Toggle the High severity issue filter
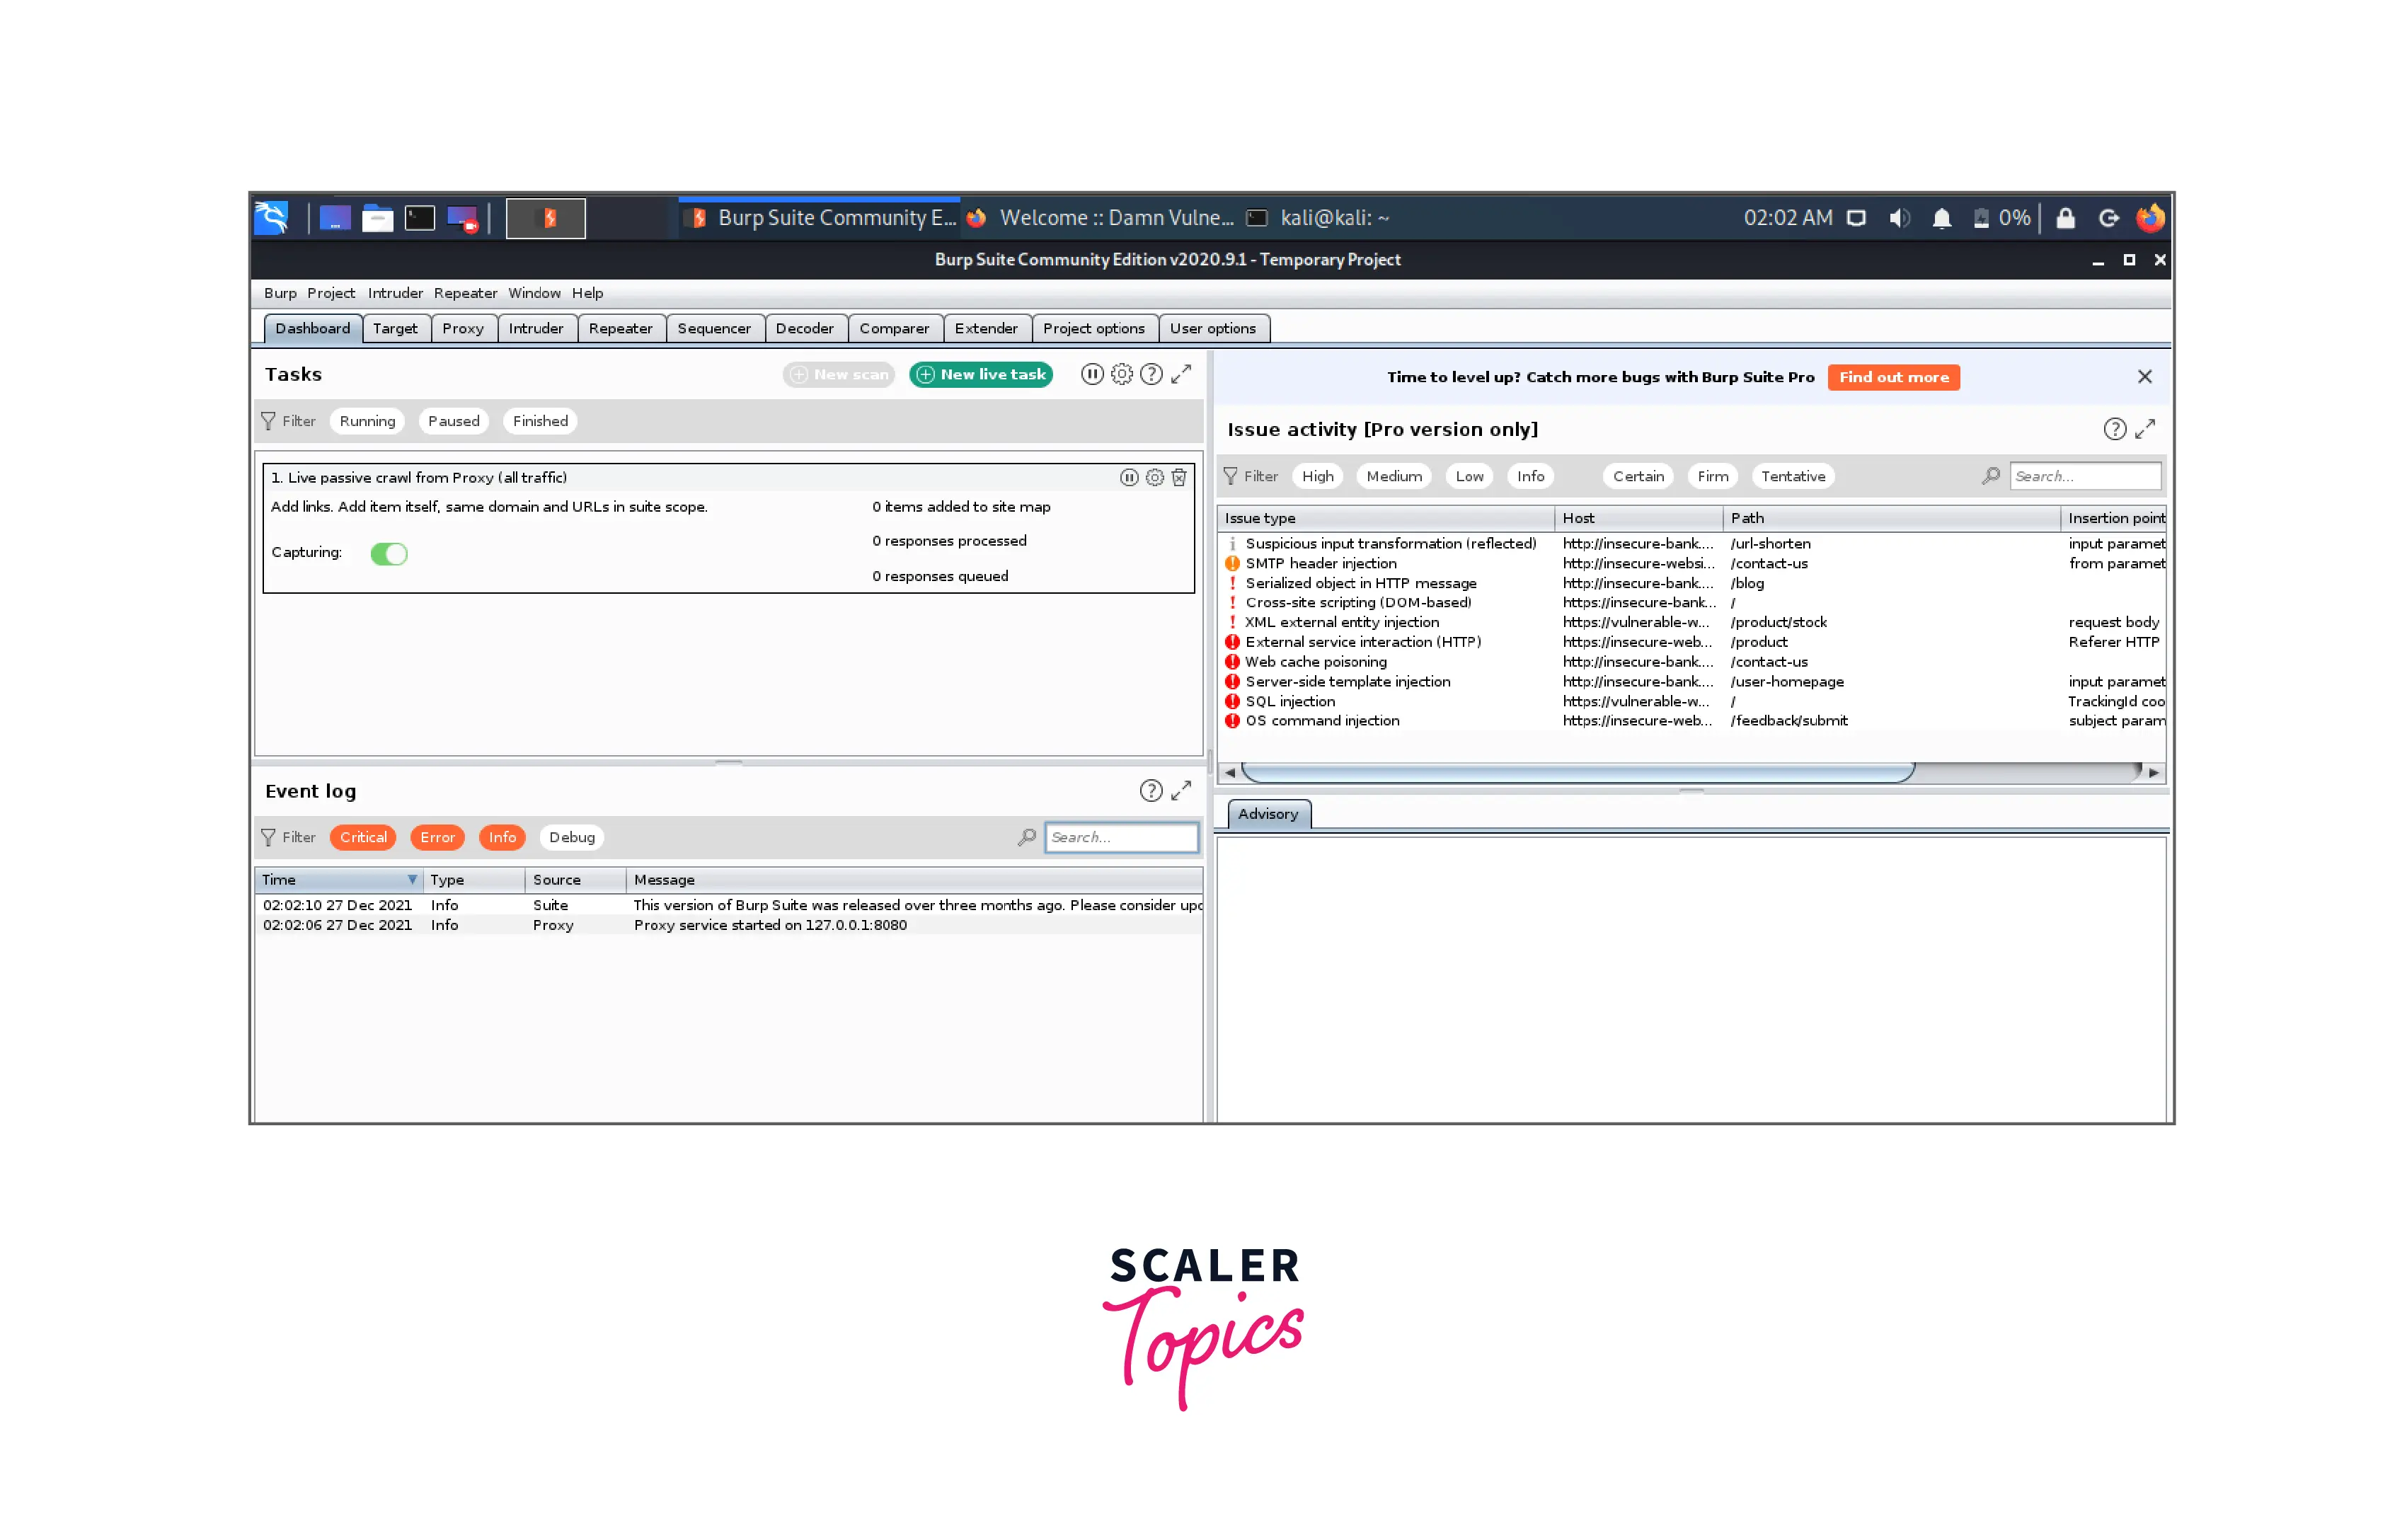The height and width of the screenshot is (1540, 2407). (x=1317, y=476)
